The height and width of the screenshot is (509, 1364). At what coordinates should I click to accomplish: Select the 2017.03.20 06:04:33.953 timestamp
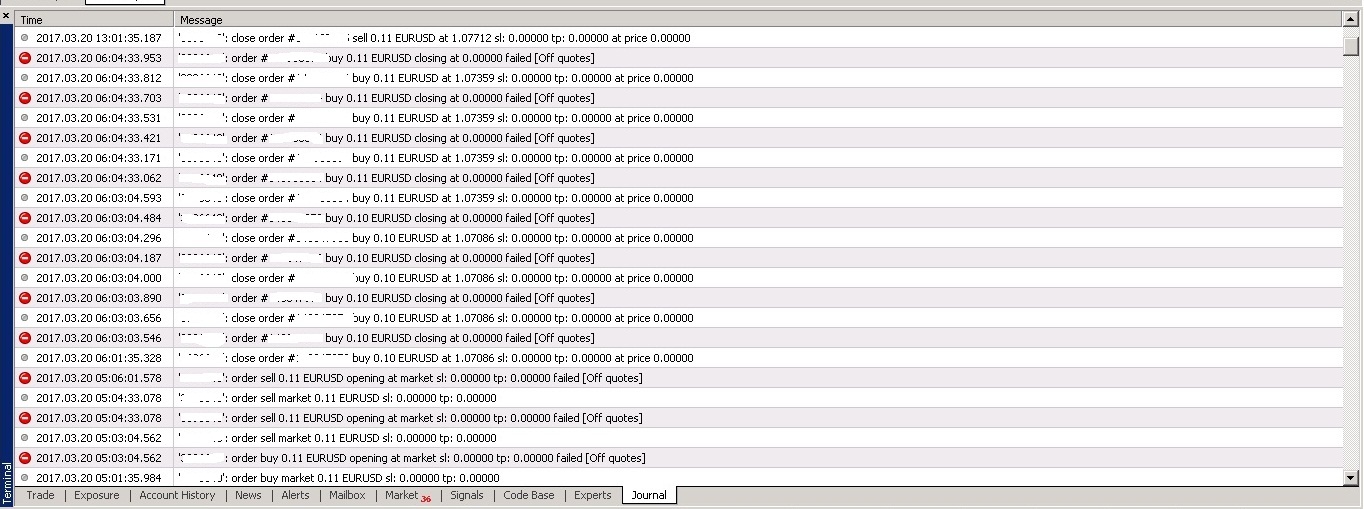pyautogui.click(x=99, y=58)
